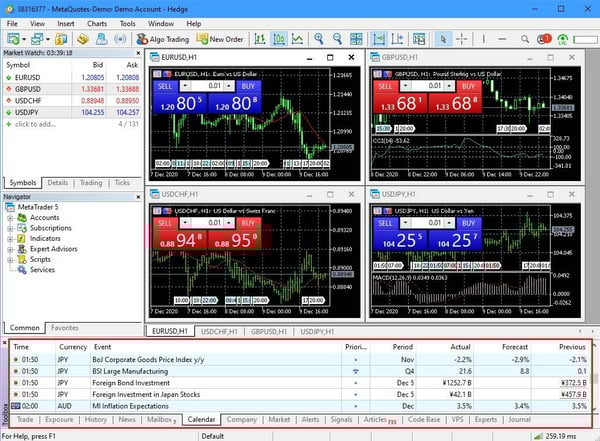
Task: Open the Ticks tab in Market Watch
Action: click(x=121, y=183)
